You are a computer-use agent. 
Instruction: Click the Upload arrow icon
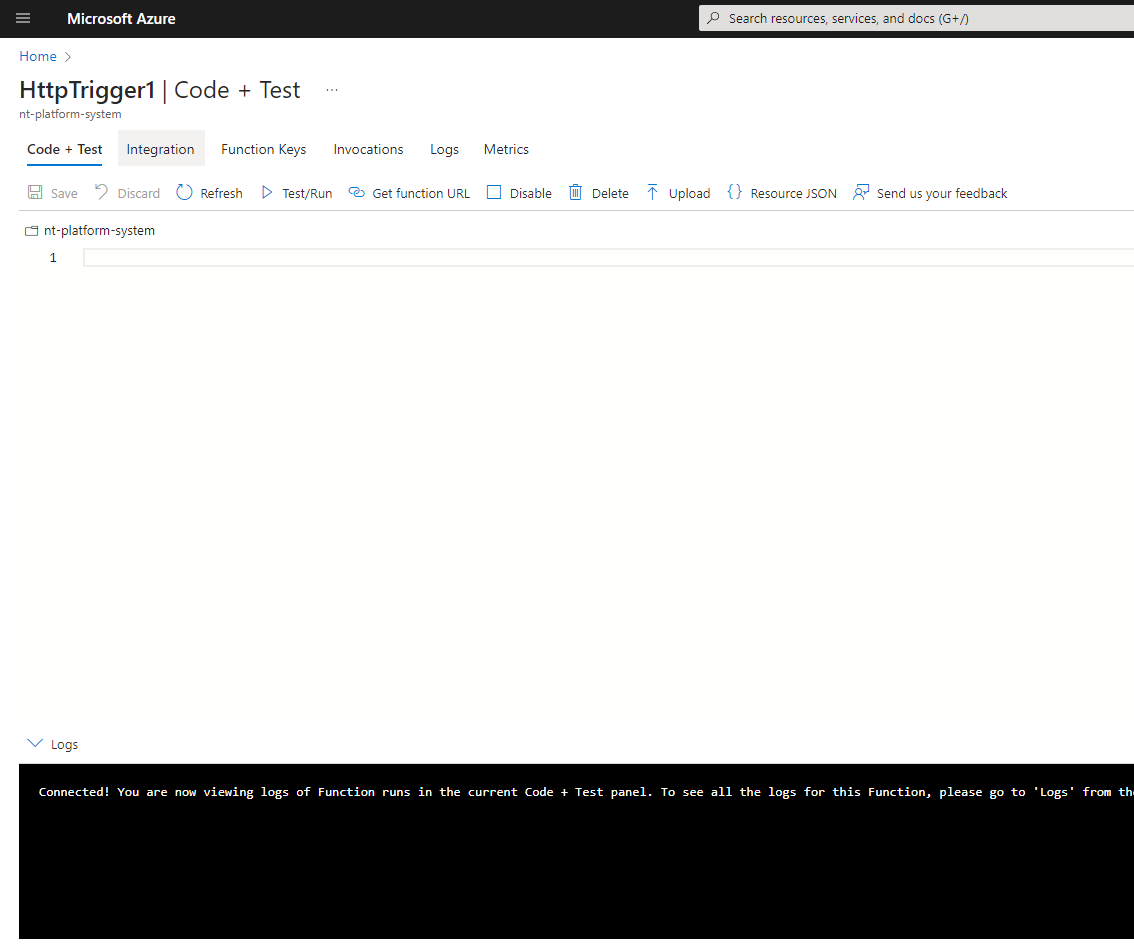pos(652,192)
